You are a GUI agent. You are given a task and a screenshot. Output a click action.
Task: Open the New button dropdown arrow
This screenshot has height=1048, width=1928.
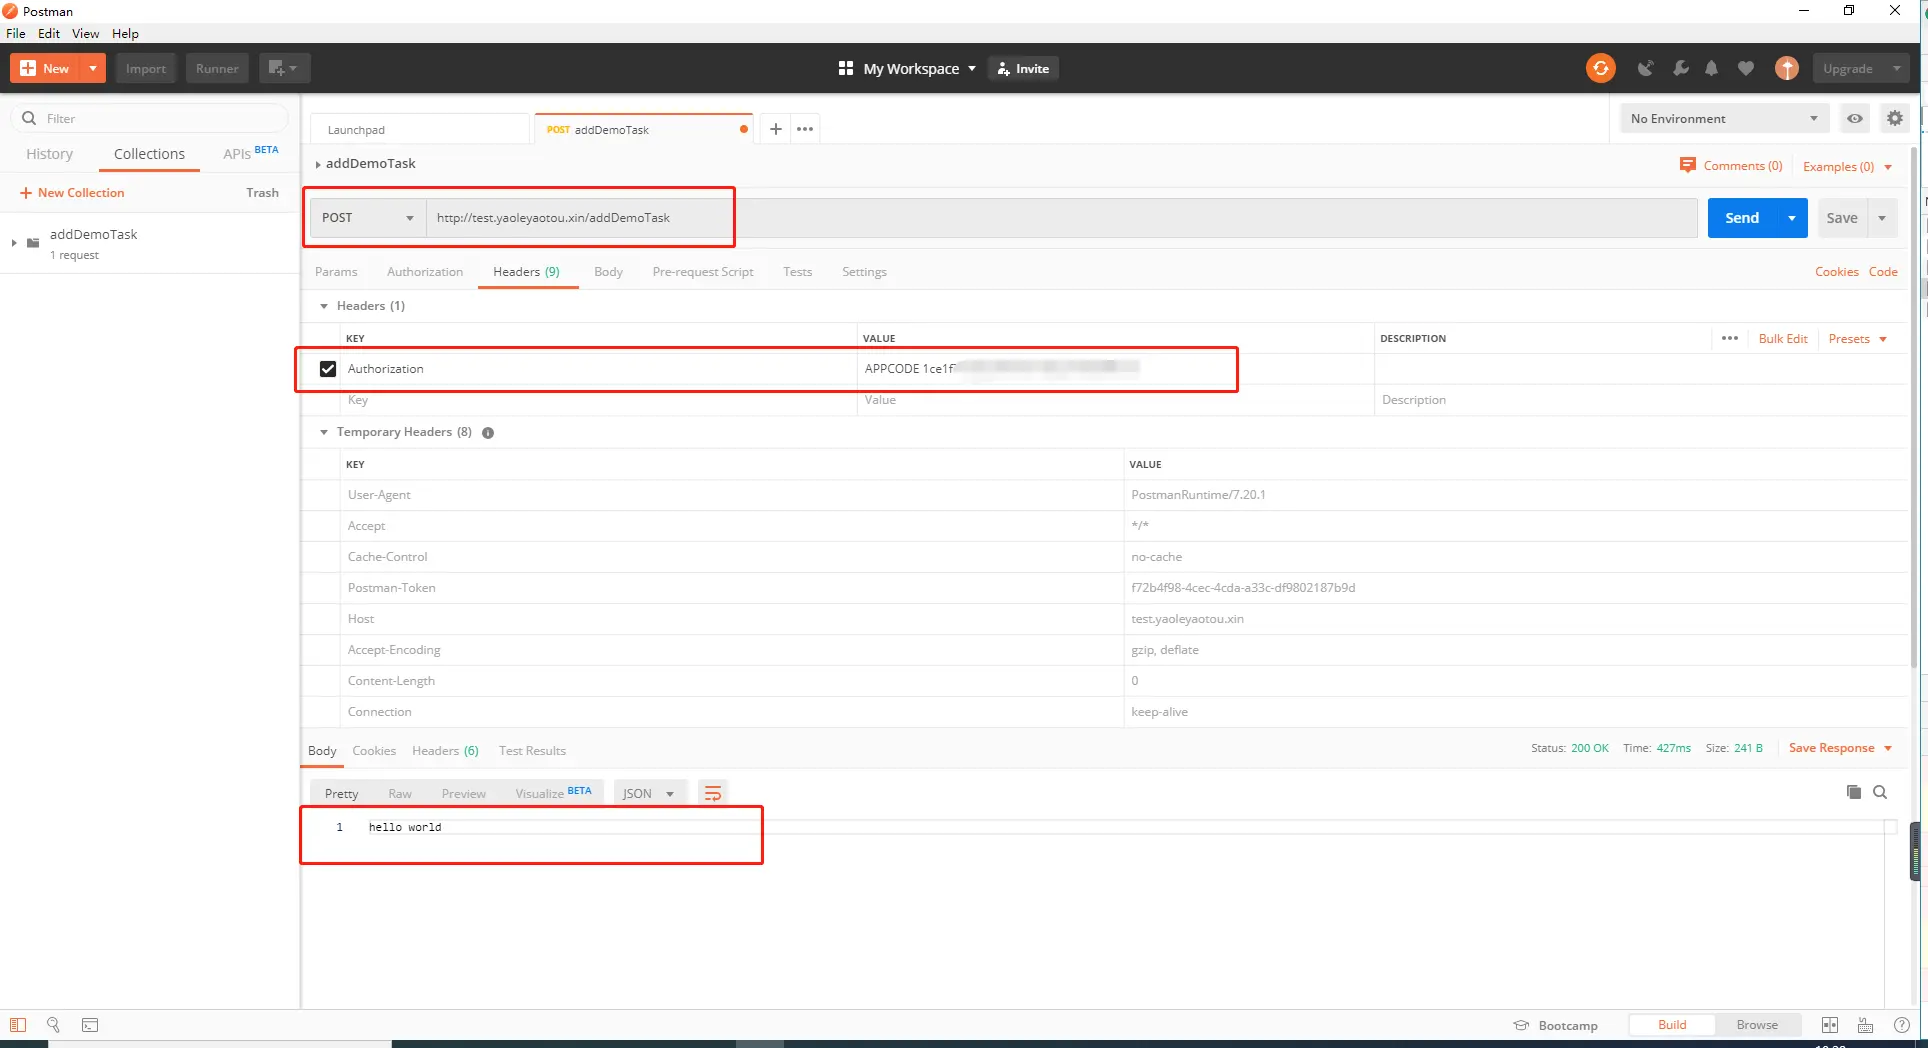[92, 68]
